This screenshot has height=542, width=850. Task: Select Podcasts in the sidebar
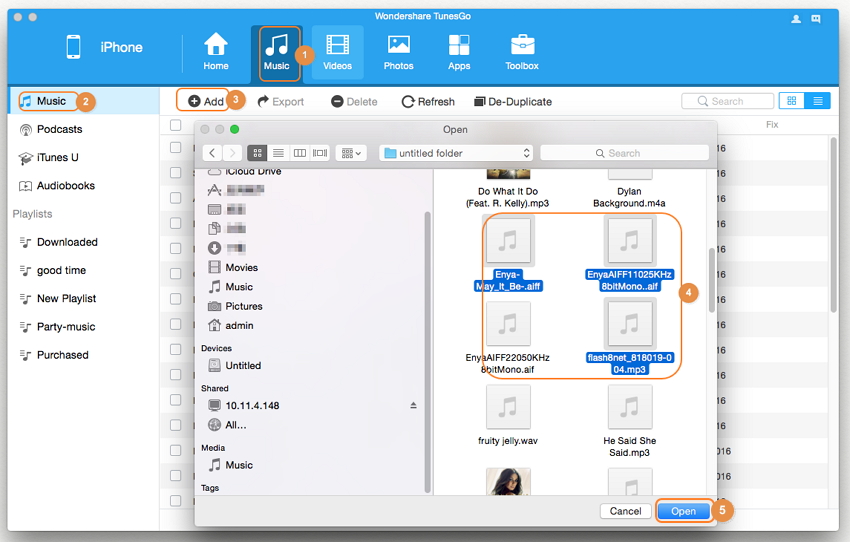click(59, 129)
